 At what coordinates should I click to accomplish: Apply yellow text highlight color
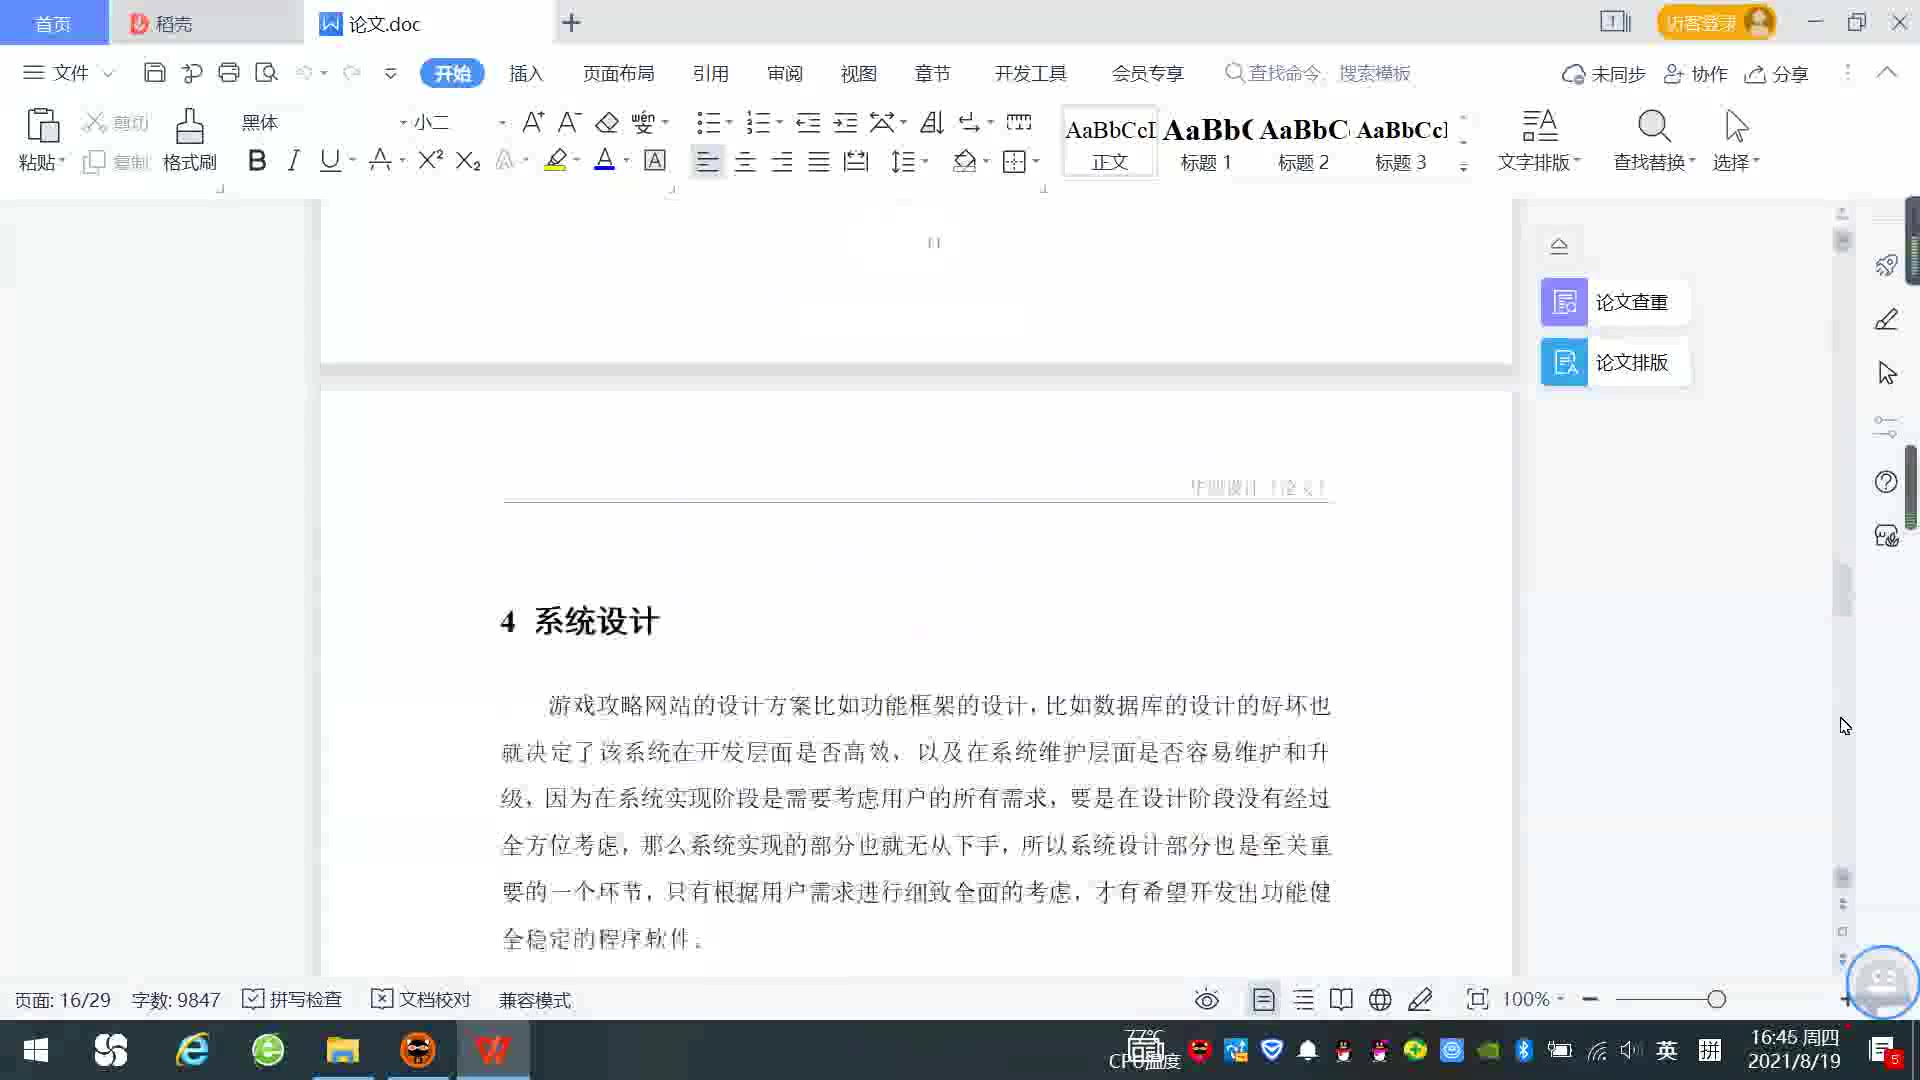[556, 160]
